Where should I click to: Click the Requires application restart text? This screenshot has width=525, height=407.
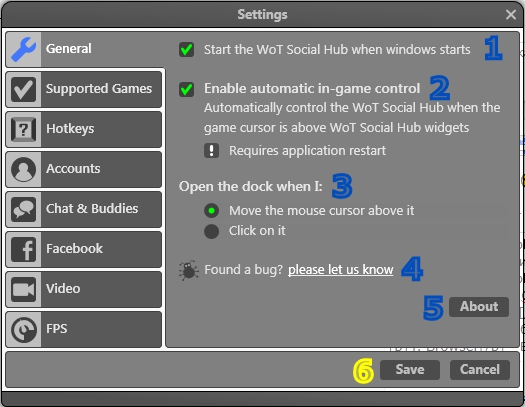point(307,151)
